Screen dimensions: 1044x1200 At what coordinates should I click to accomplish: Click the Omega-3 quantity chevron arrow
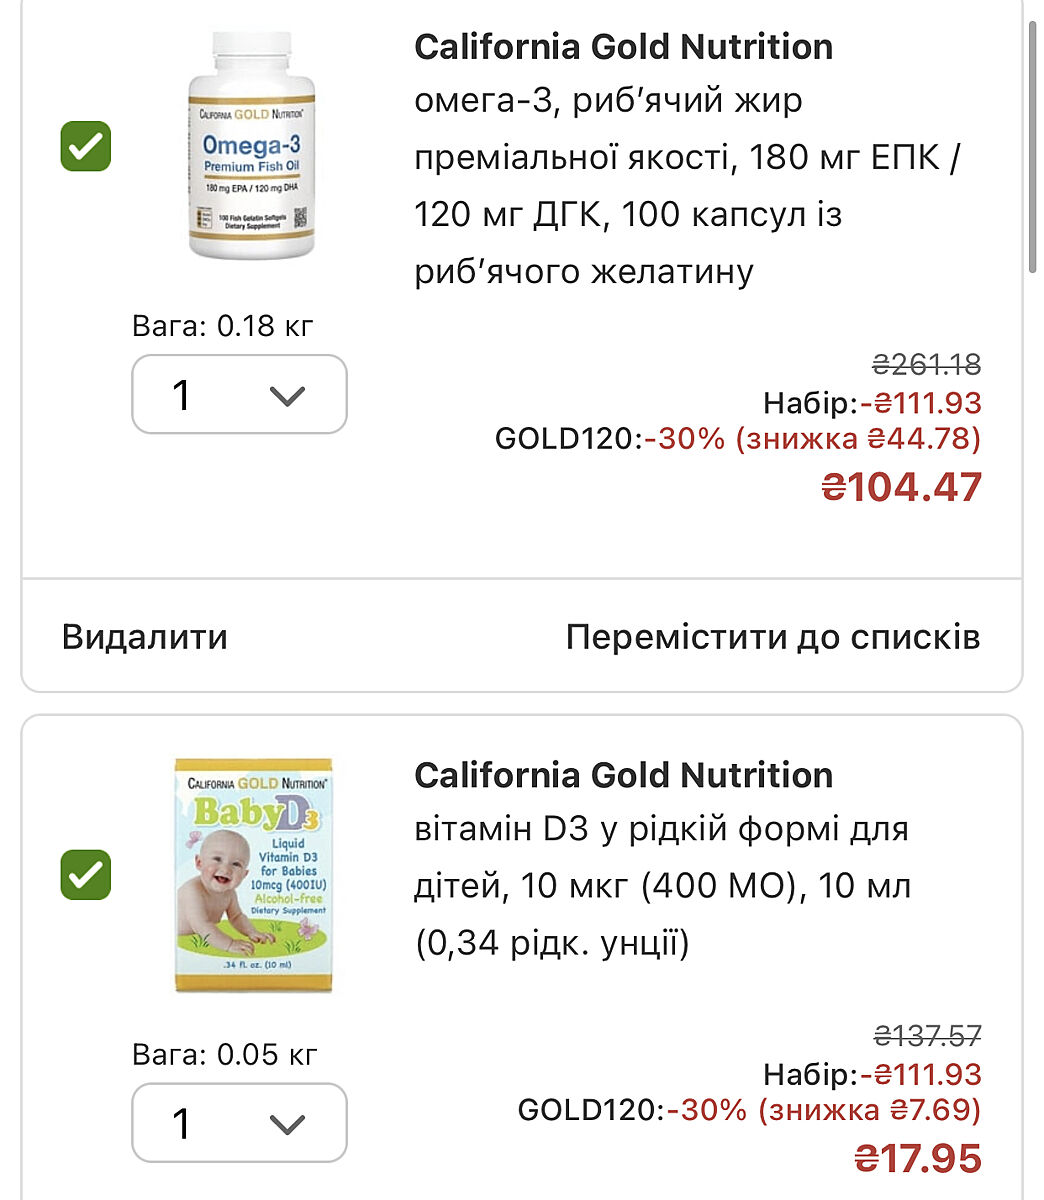pos(287,397)
